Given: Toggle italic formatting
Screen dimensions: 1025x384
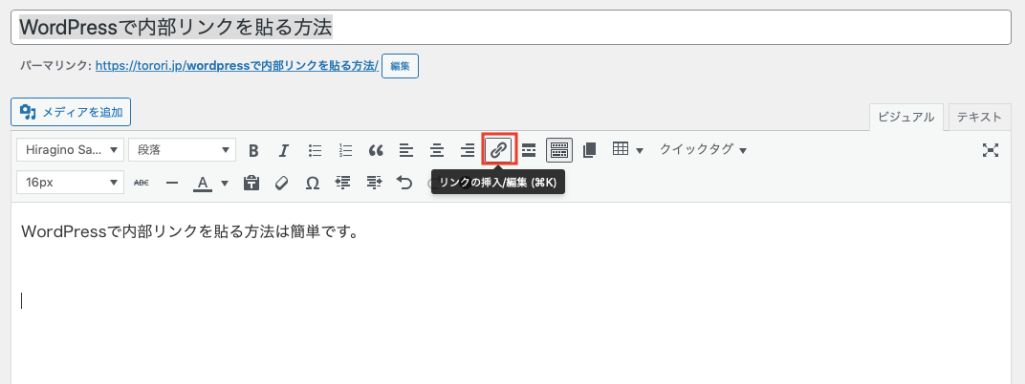Looking at the screenshot, I should (x=284, y=150).
